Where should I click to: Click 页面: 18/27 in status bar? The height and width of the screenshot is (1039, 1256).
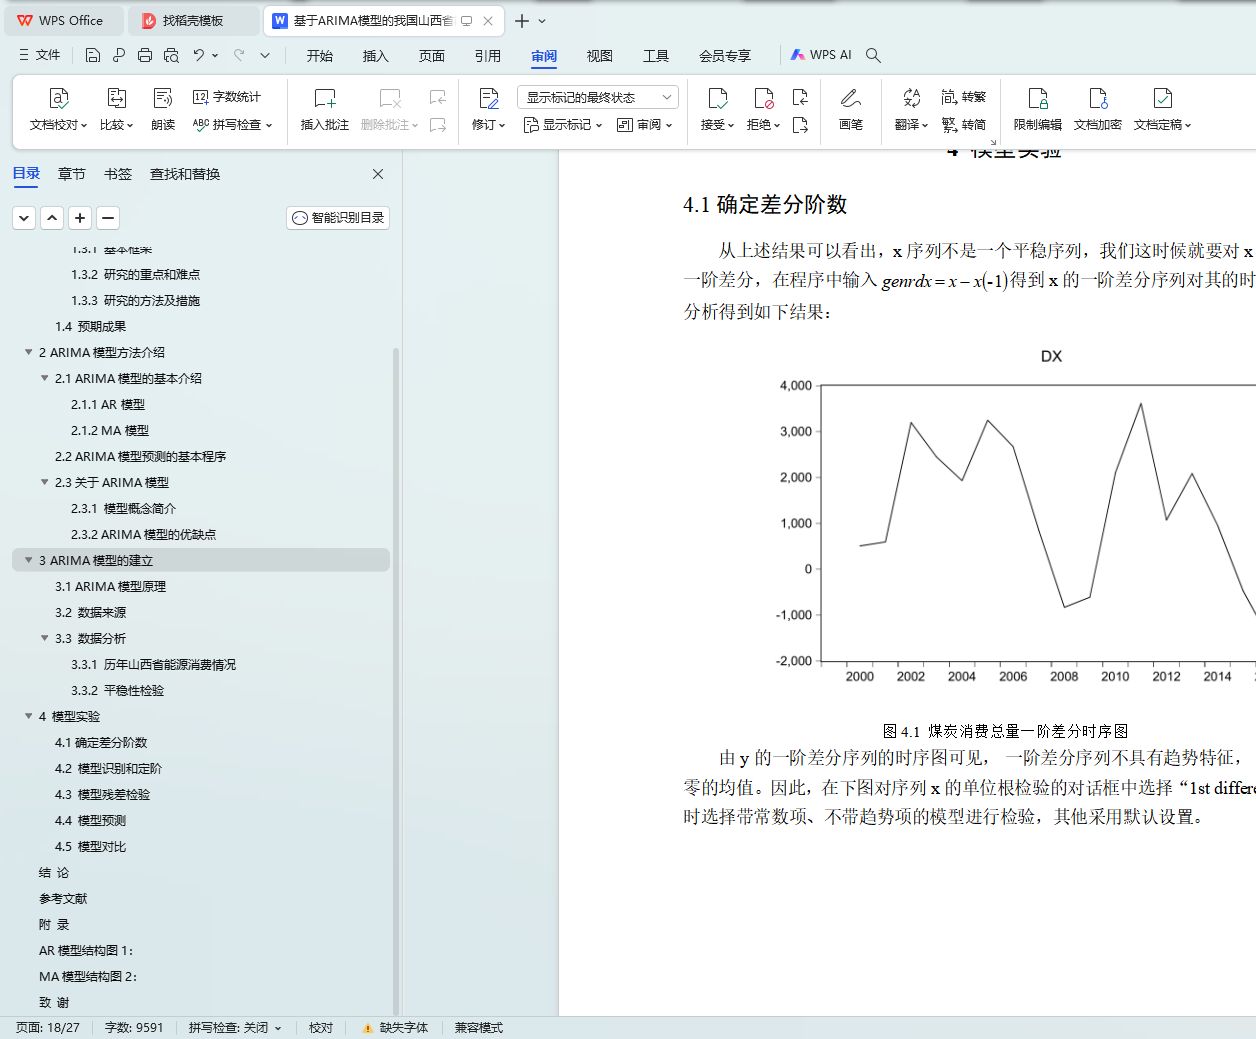pos(48,1028)
